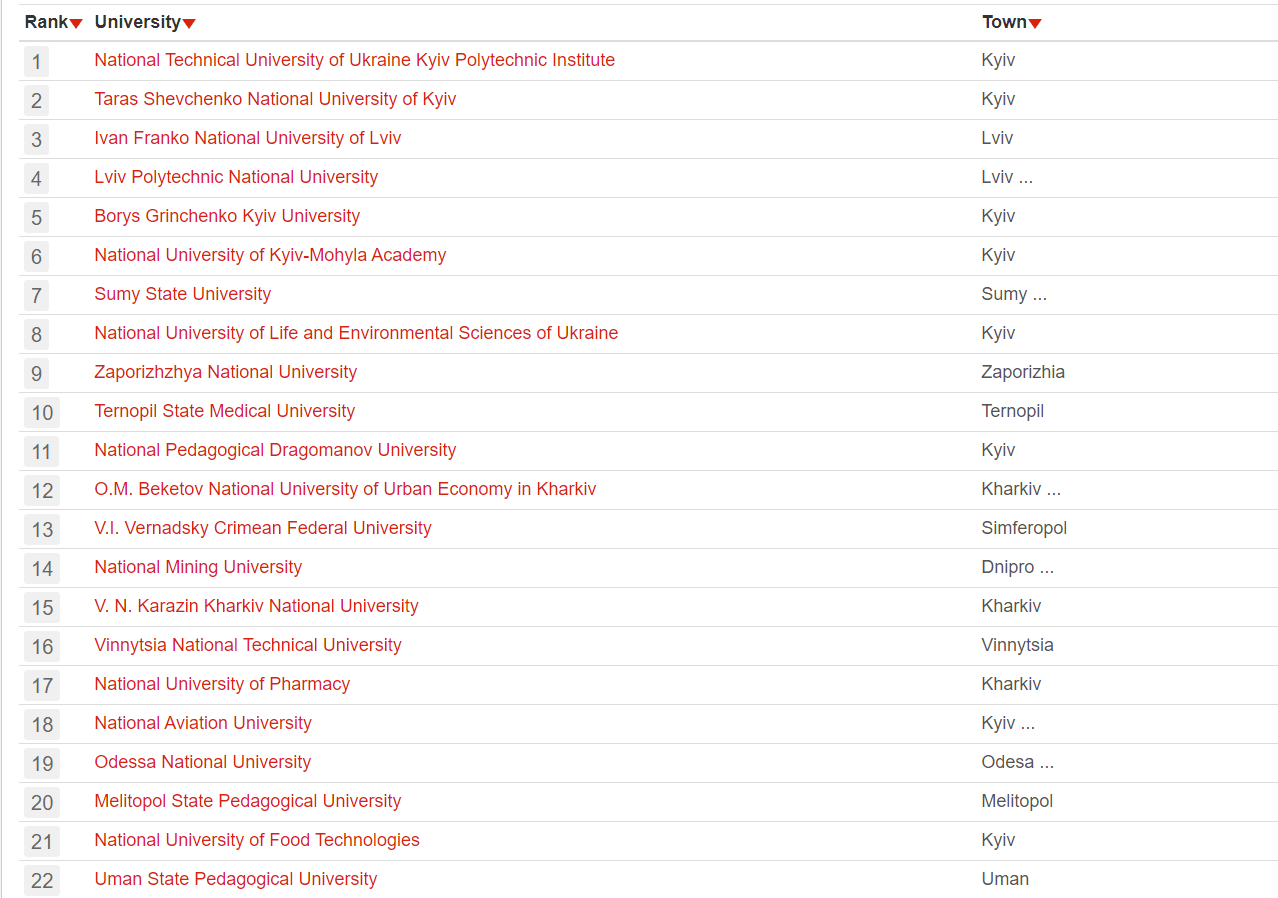This screenshot has height=898, width=1278.
Task: Open Uman State Pedagogical University link
Action: click(x=235, y=879)
